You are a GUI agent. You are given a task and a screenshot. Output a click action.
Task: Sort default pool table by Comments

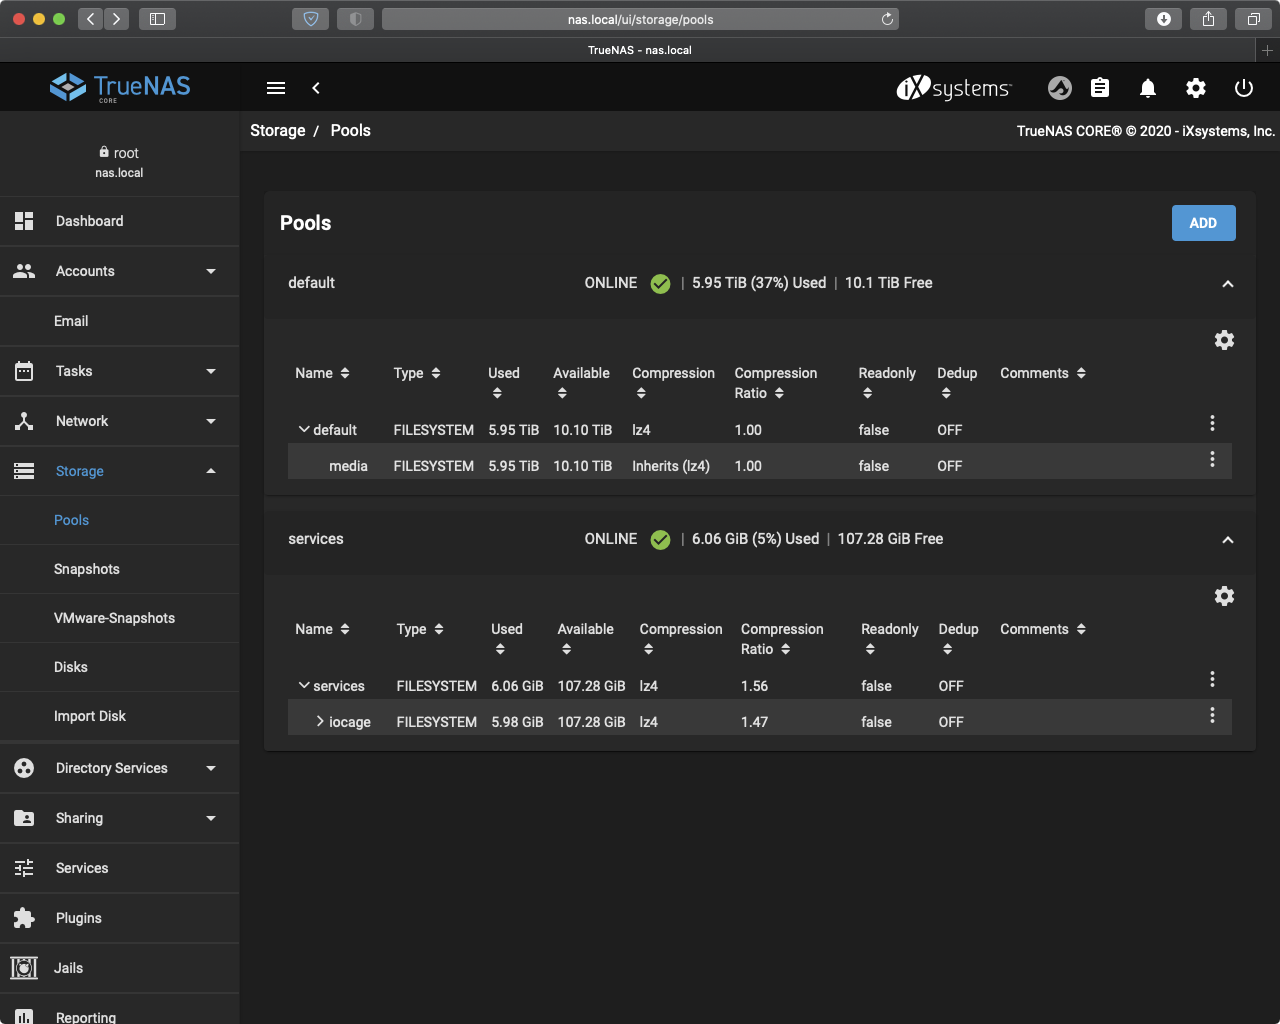click(1043, 373)
